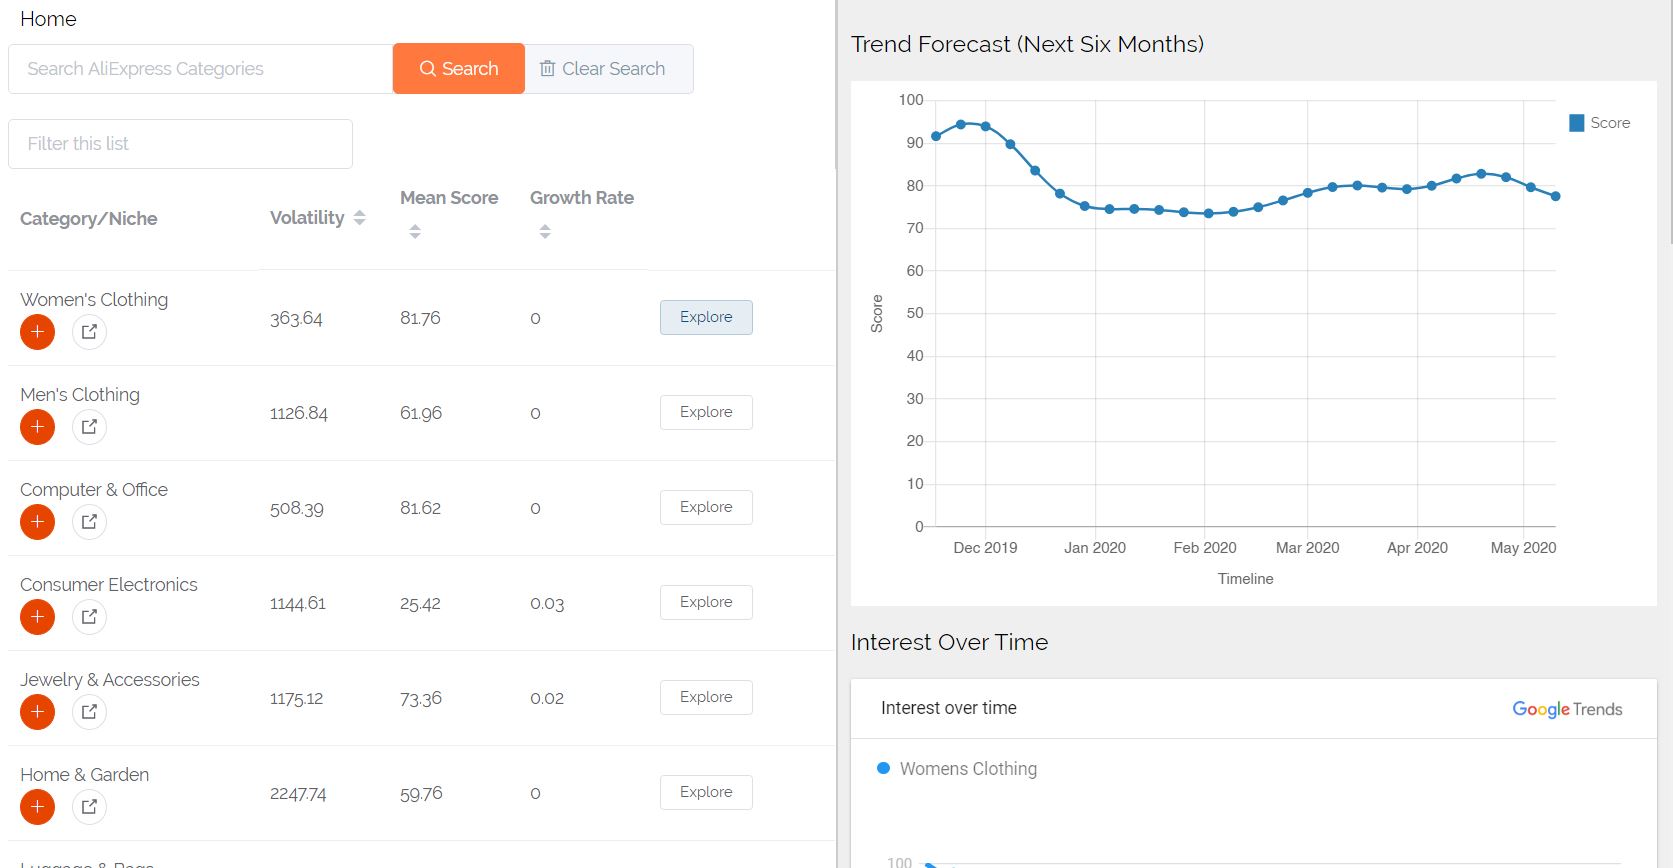
Task: Open Men's Clothing external link icon
Action: coord(89,427)
